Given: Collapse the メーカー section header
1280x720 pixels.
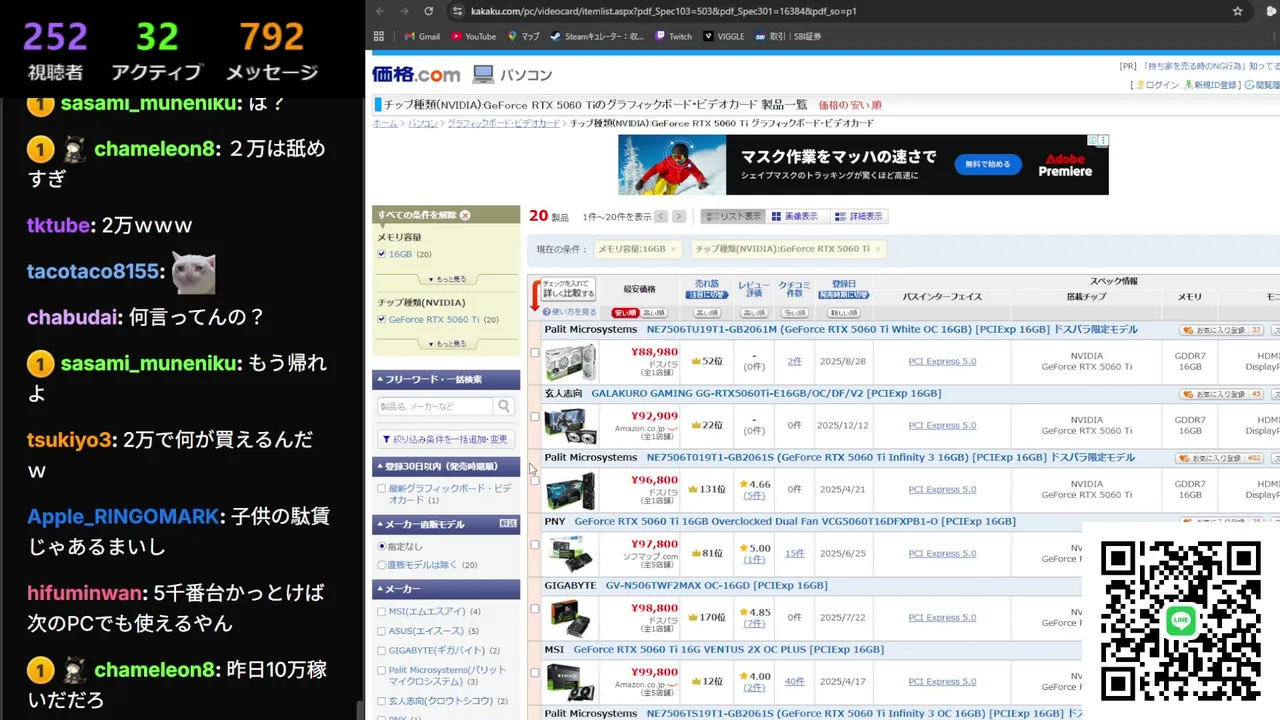Looking at the screenshot, I should pyautogui.click(x=446, y=589).
